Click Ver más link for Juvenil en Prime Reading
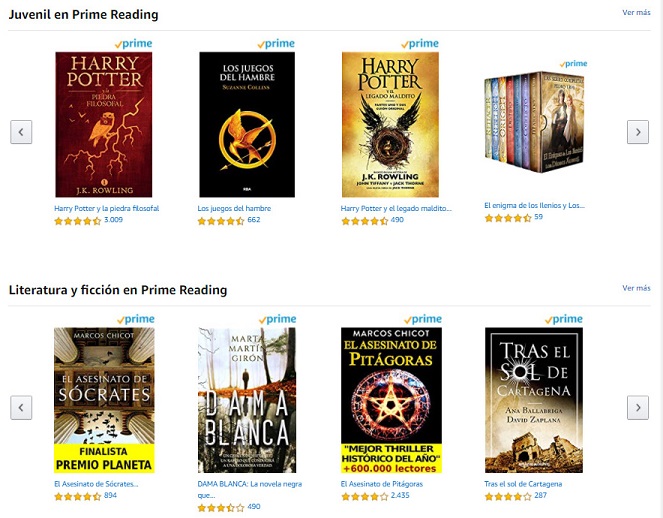 click(636, 13)
